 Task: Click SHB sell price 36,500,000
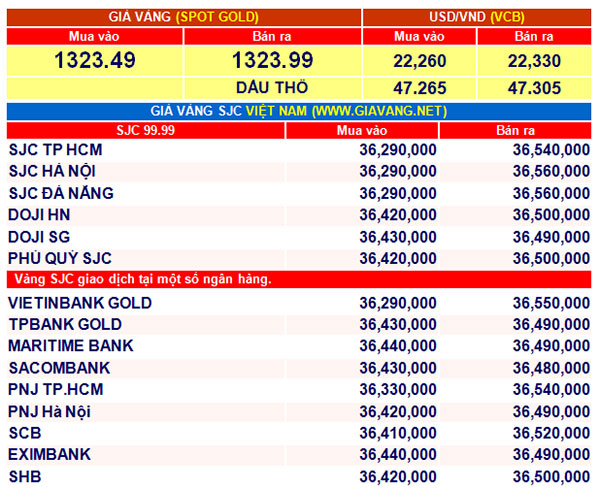tap(551, 477)
